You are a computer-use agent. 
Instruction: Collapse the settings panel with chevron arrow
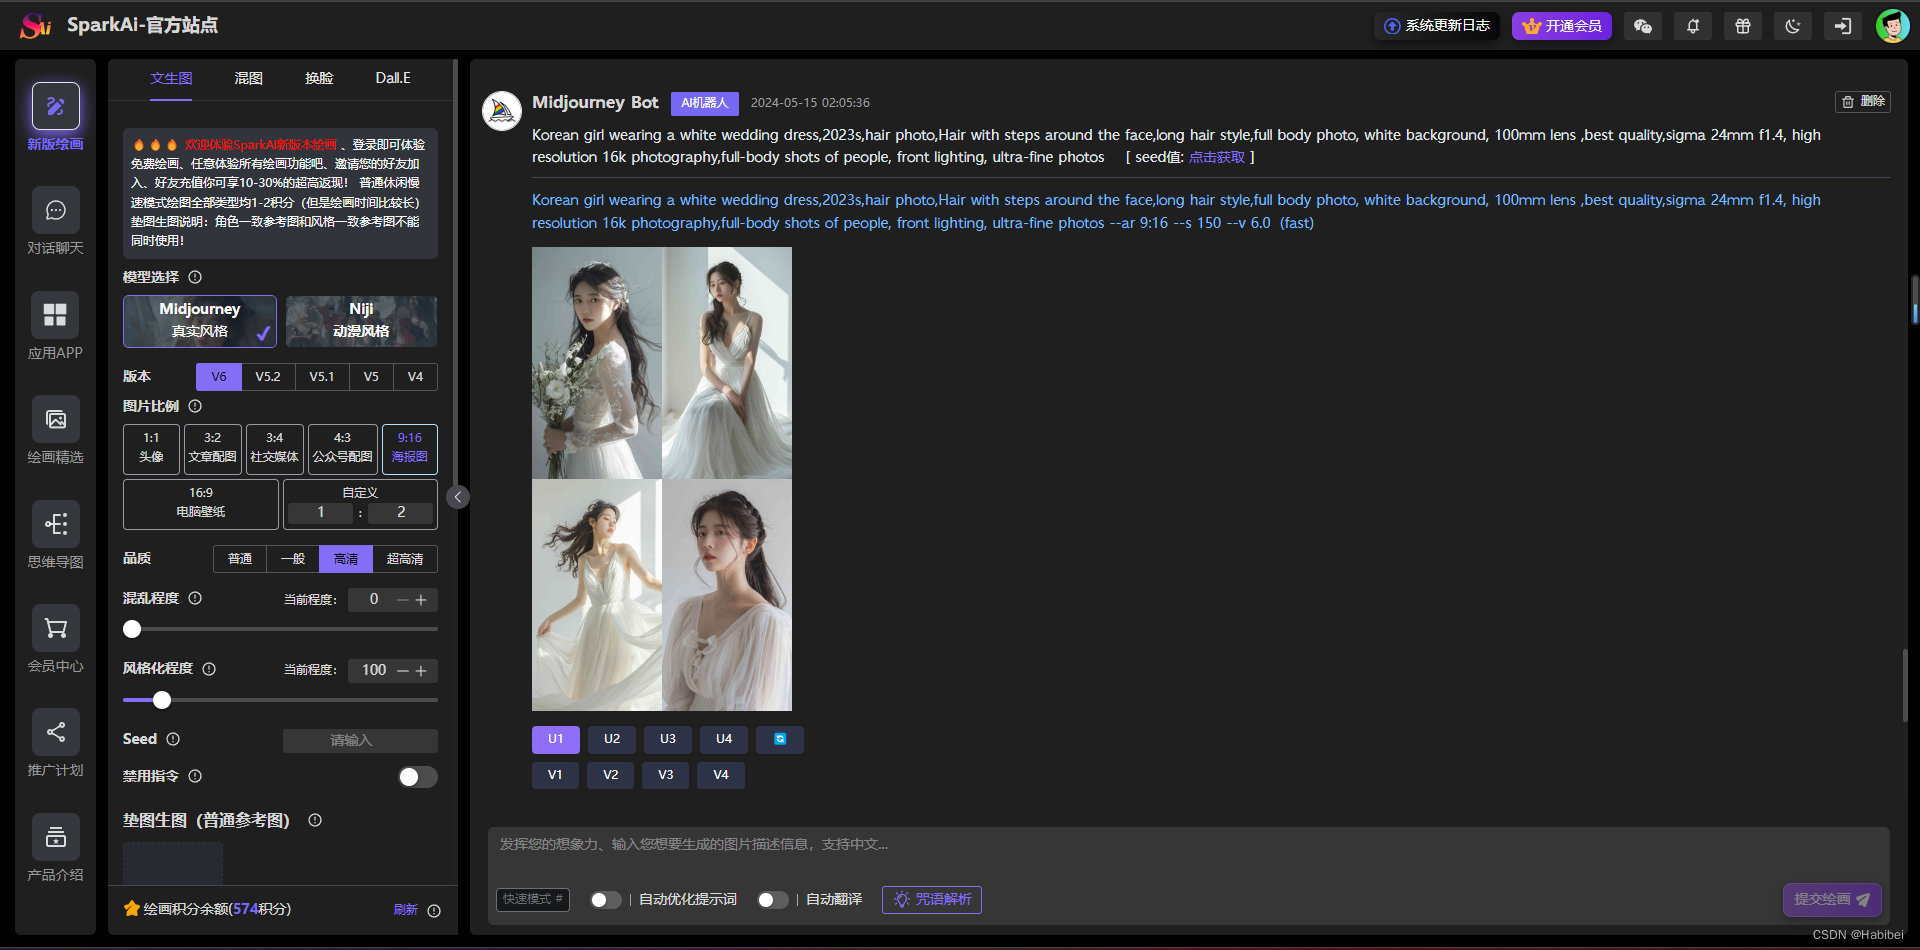[x=458, y=496]
